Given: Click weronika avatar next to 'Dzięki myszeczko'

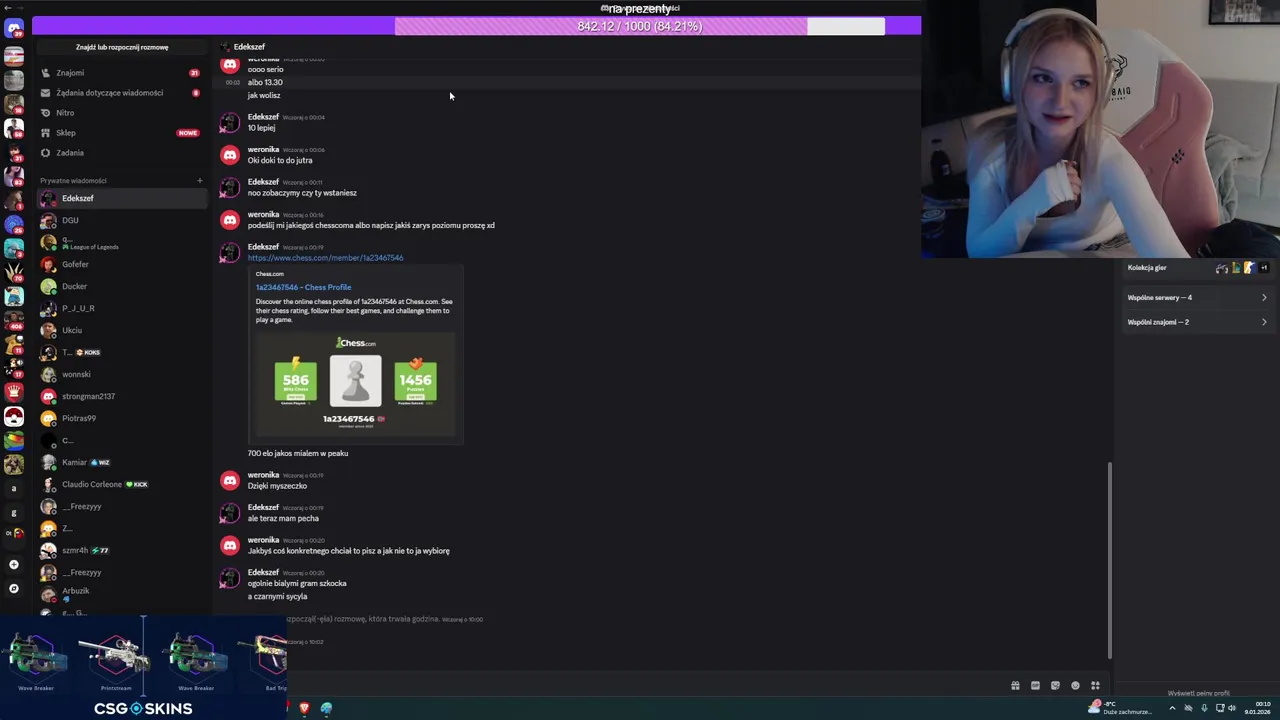Looking at the screenshot, I should click(x=230, y=480).
